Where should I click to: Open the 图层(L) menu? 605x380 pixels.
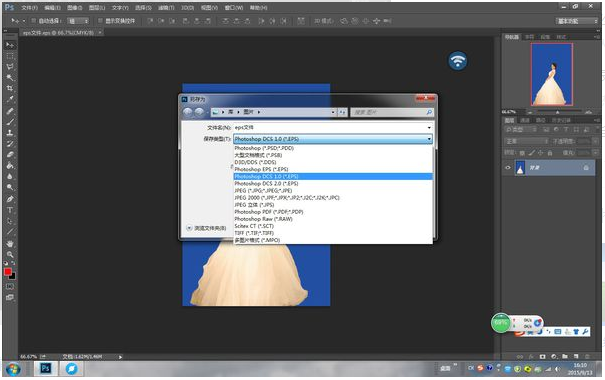pyautogui.click(x=96, y=8)
